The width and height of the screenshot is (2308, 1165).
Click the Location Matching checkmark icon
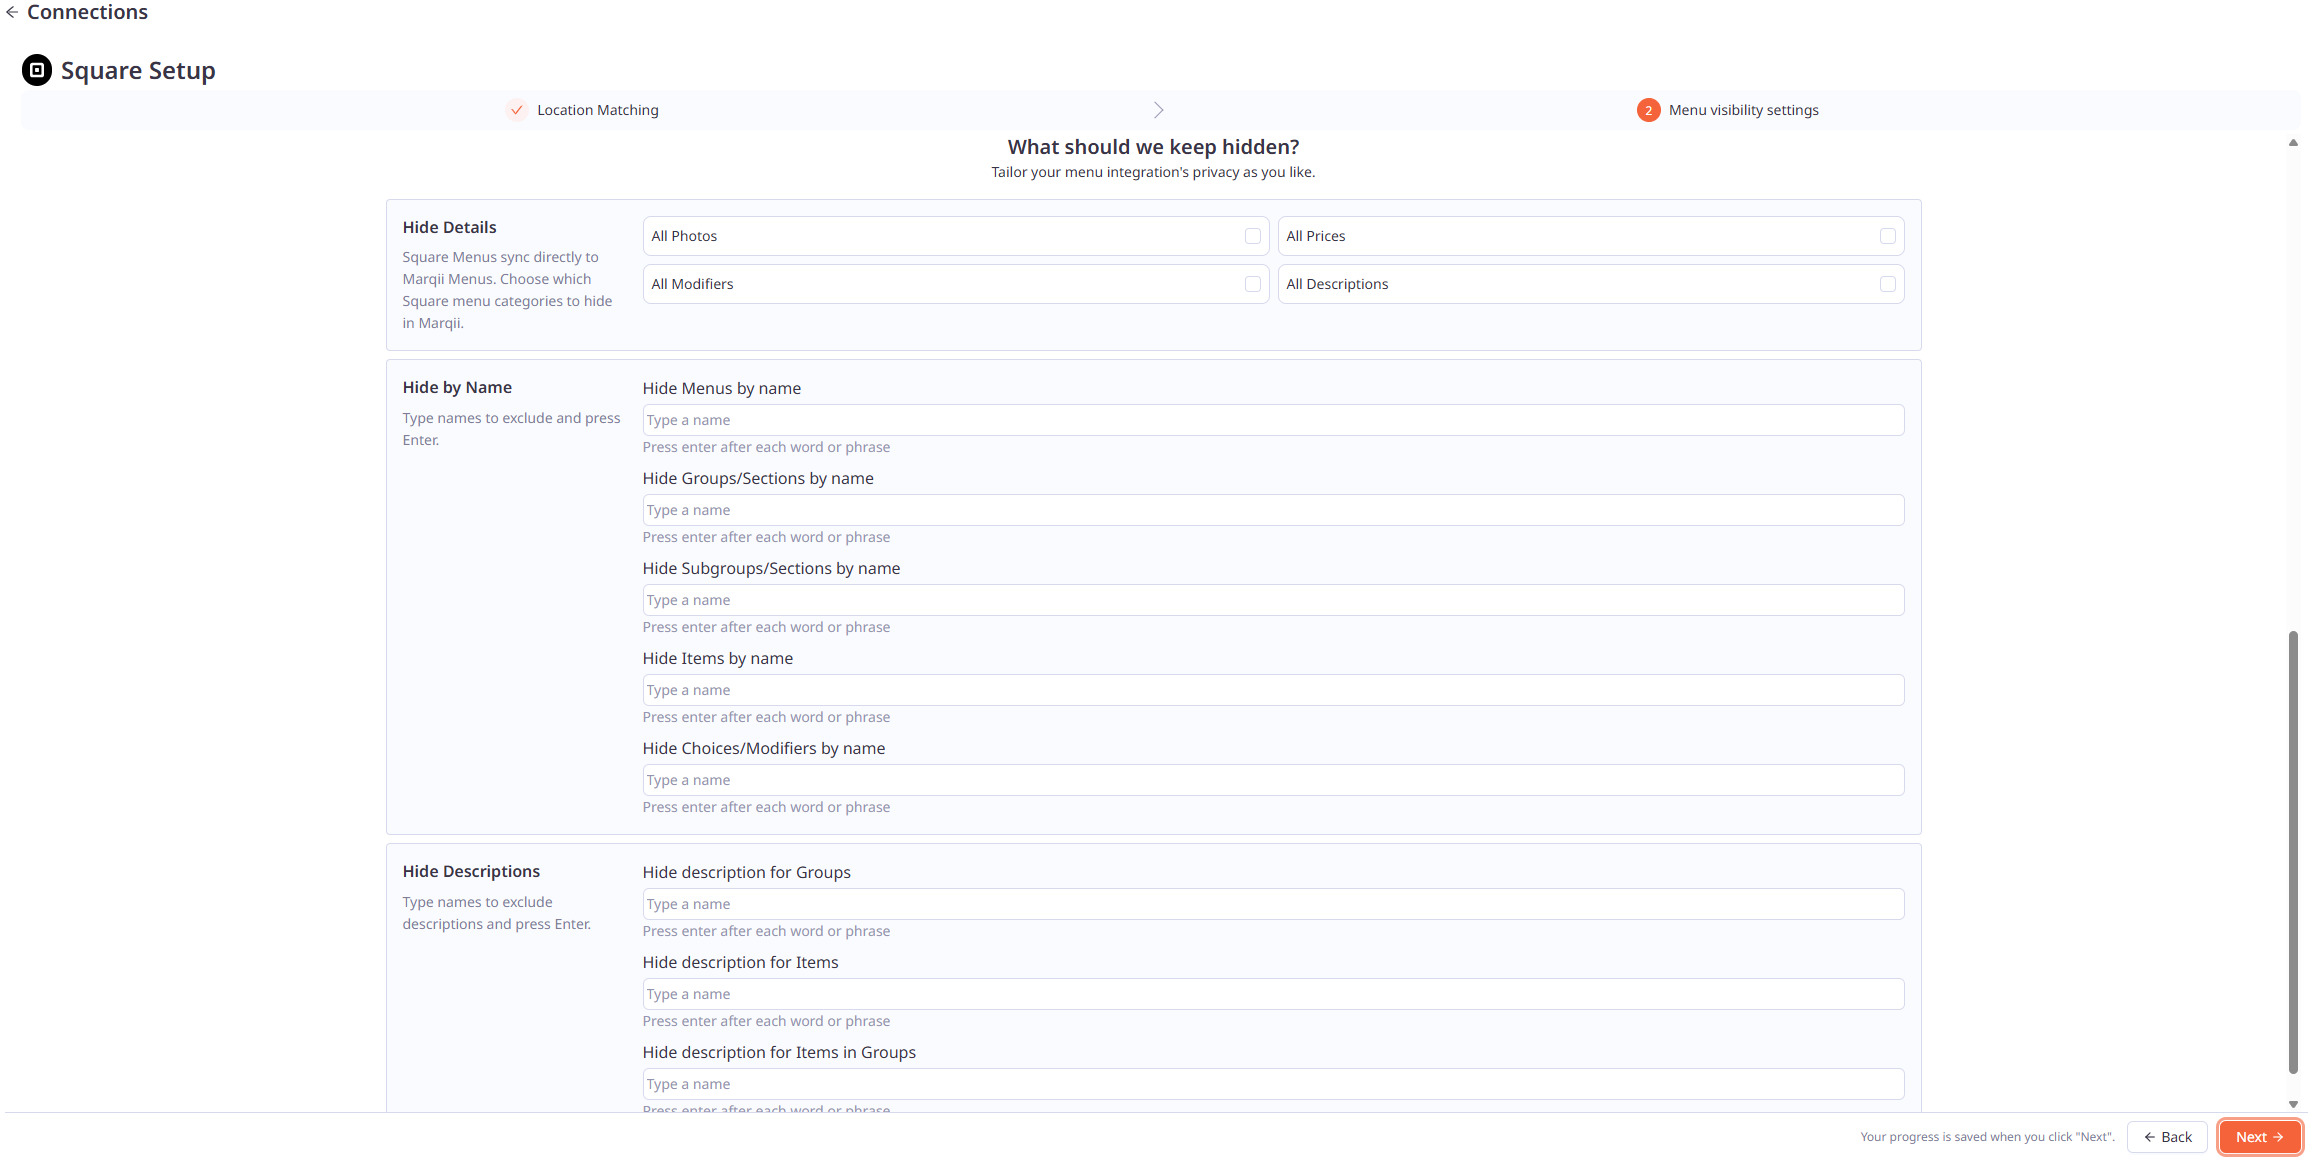pos(516,110)
